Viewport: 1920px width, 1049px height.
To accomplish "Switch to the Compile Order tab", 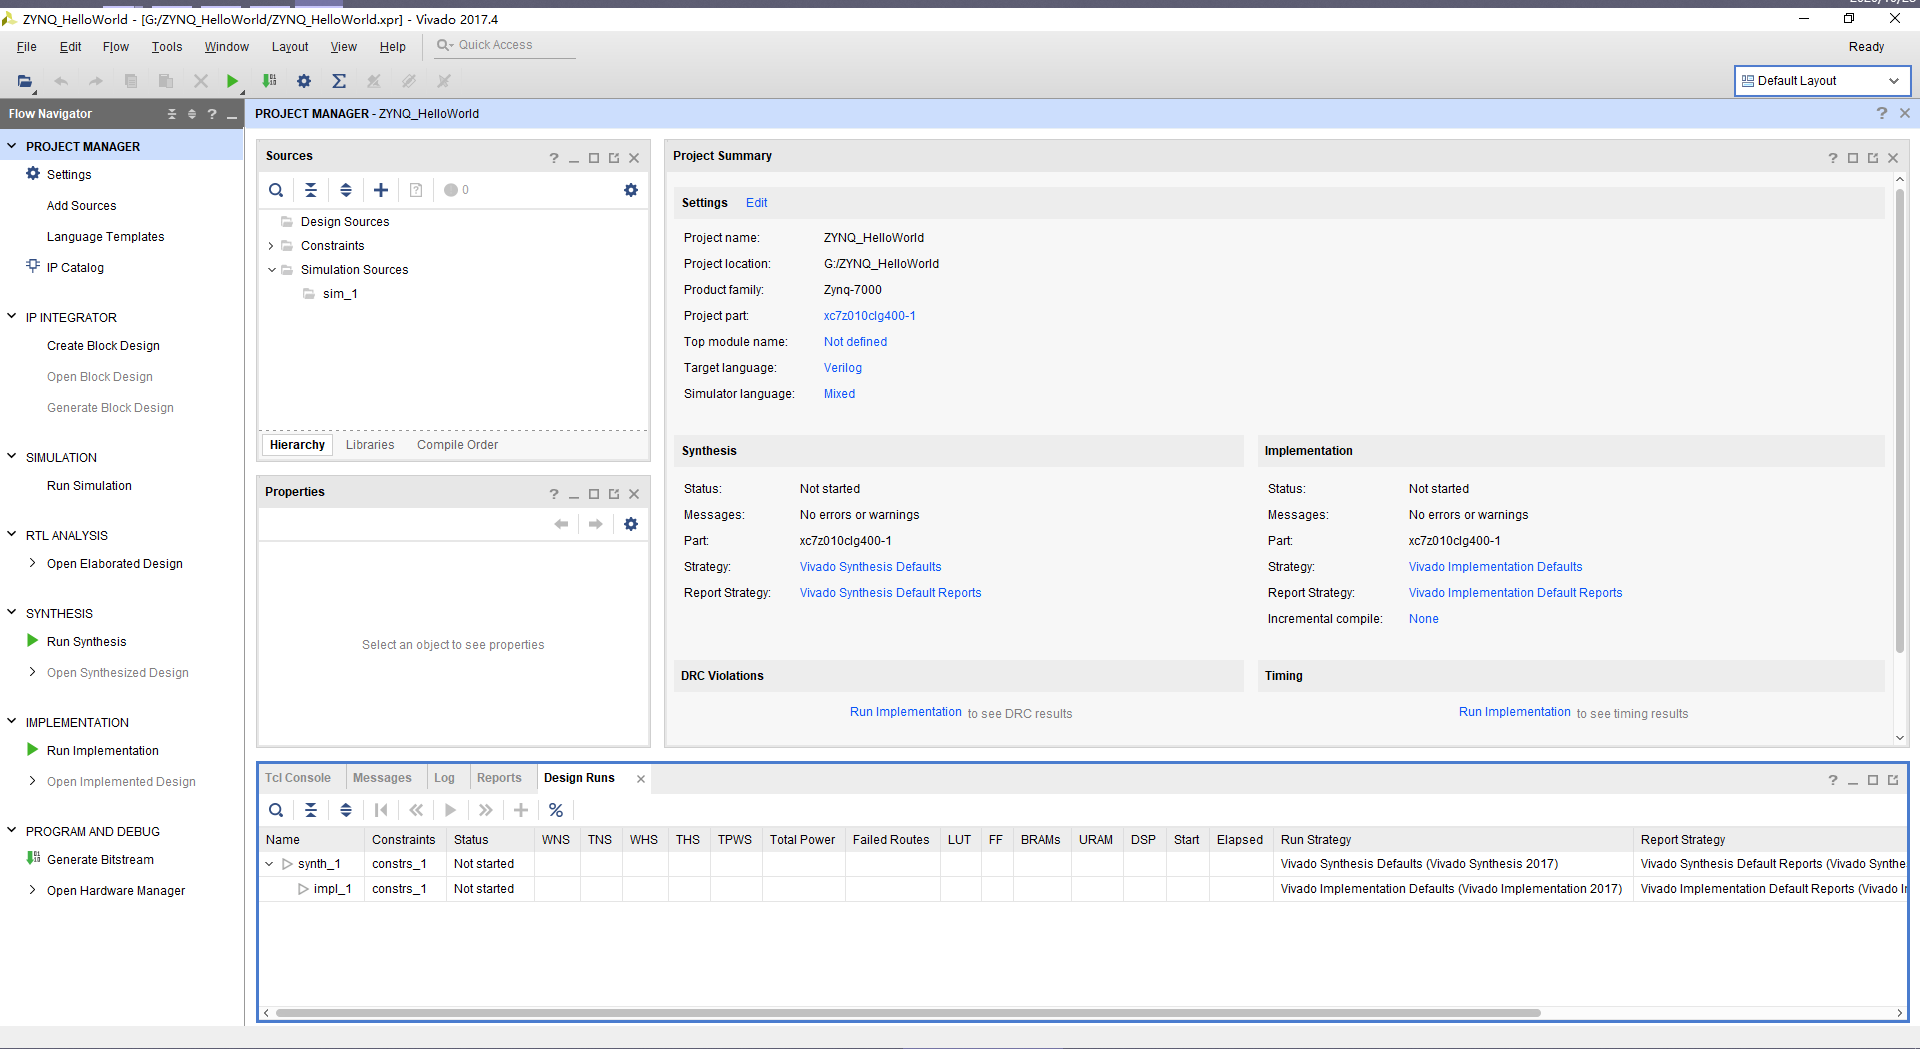I will tap(458, 445).
